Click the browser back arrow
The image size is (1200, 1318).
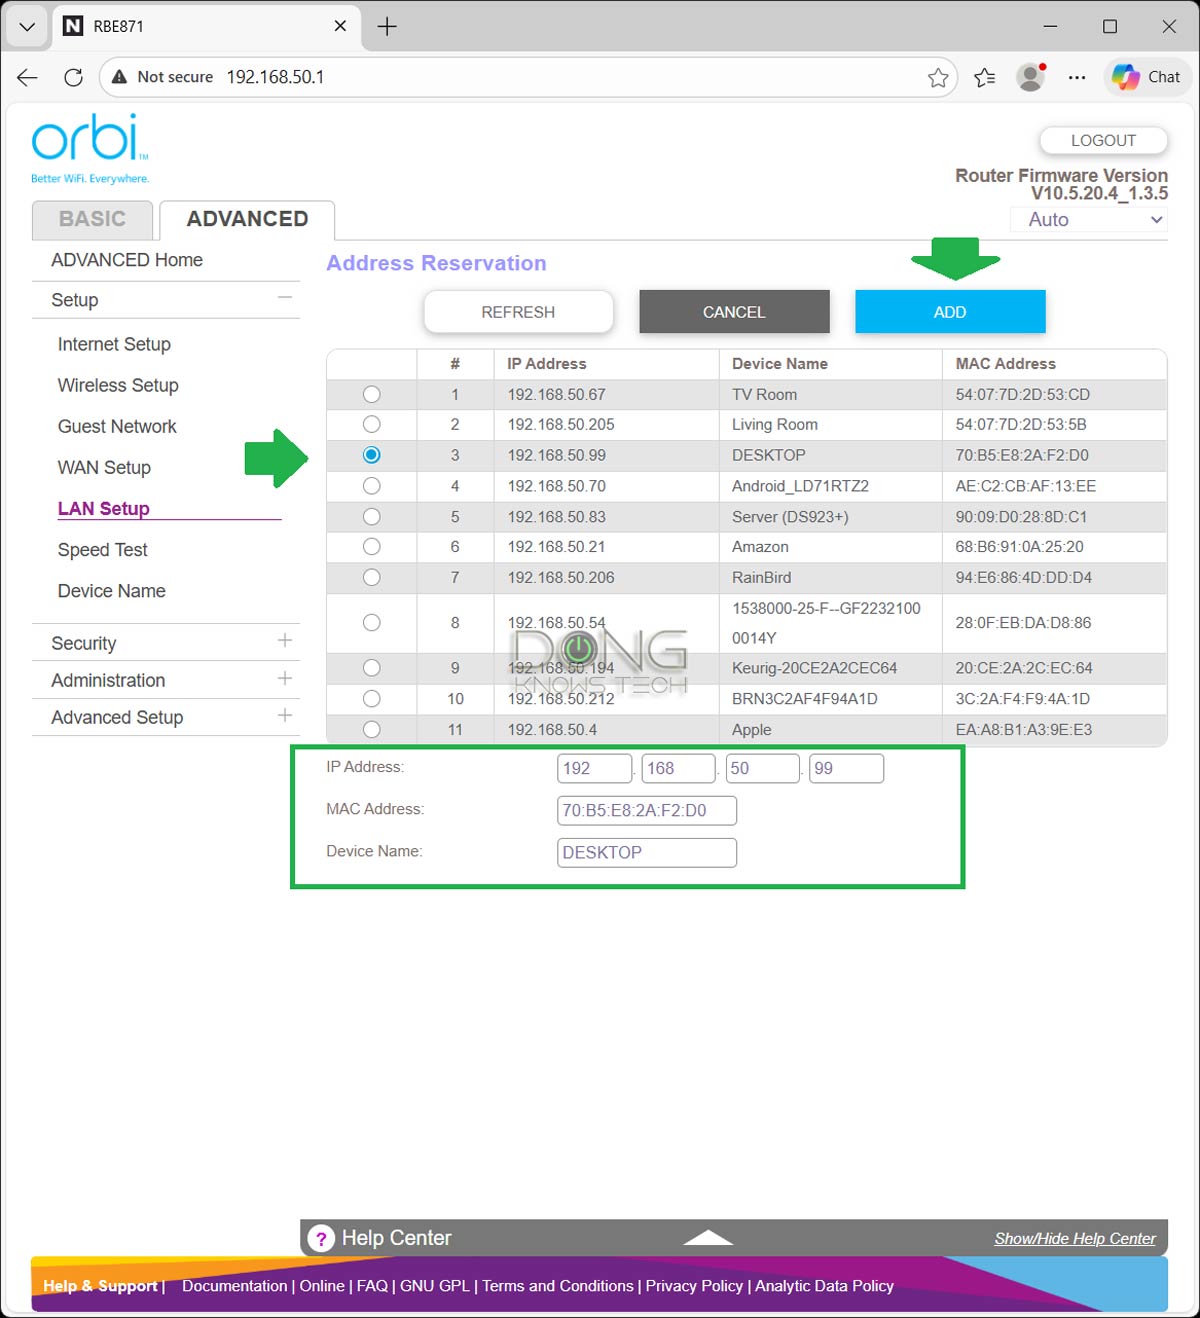point(26,77)
